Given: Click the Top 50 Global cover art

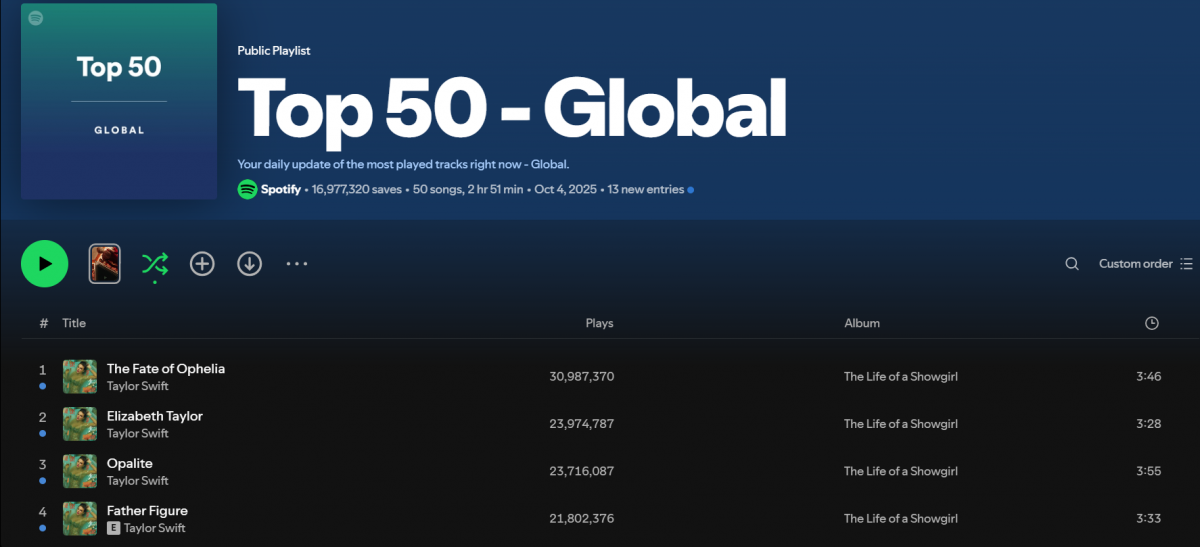Looking at the screenshot, I should point(119,101).
